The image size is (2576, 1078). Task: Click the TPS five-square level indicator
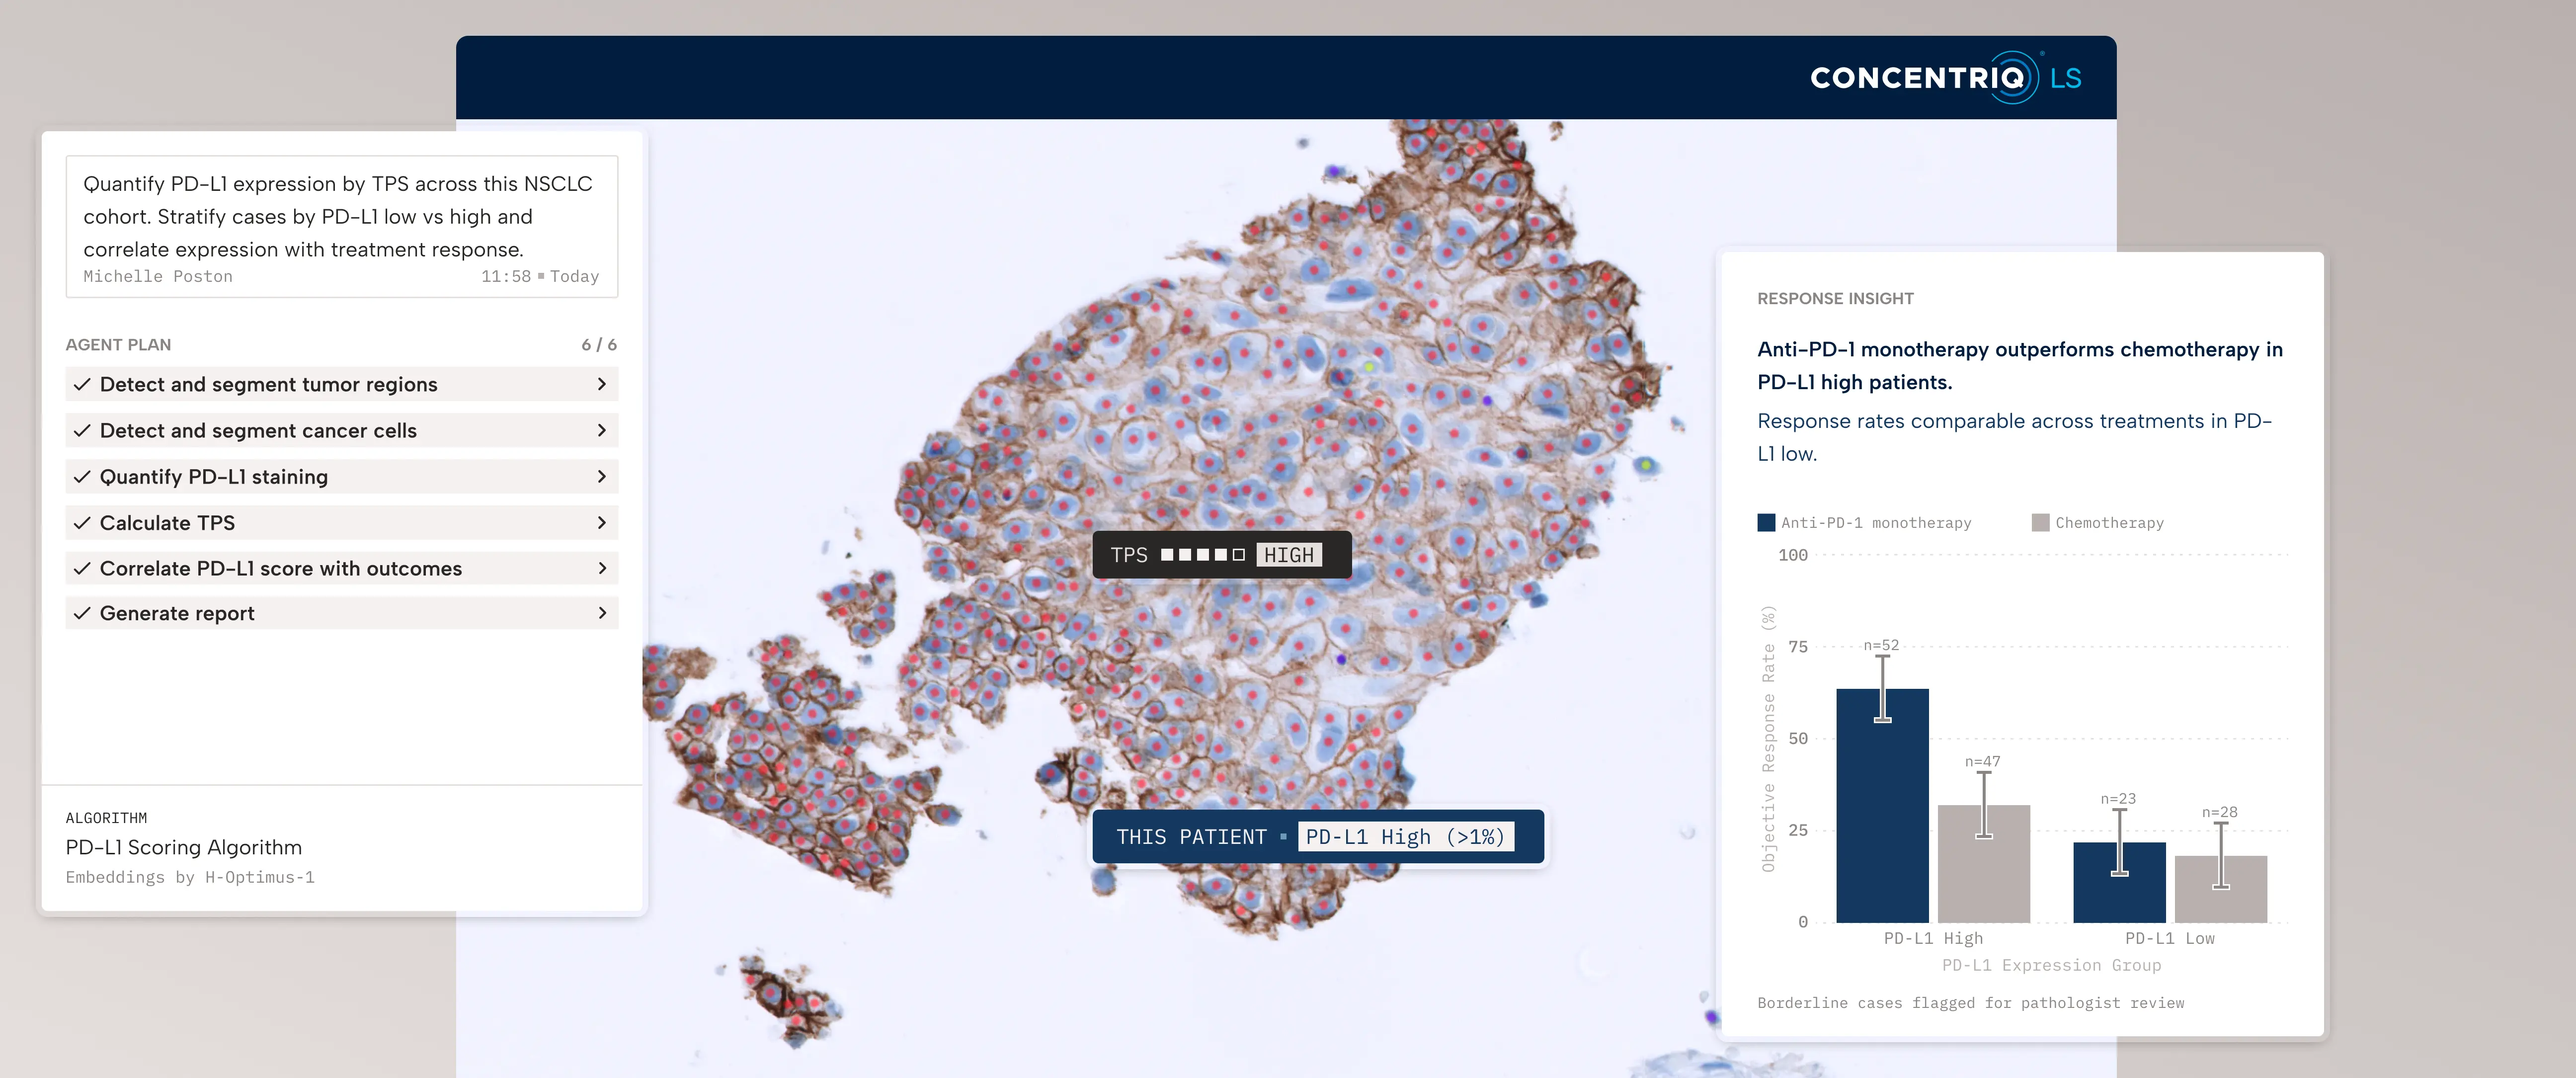[x=1202, y=555]
